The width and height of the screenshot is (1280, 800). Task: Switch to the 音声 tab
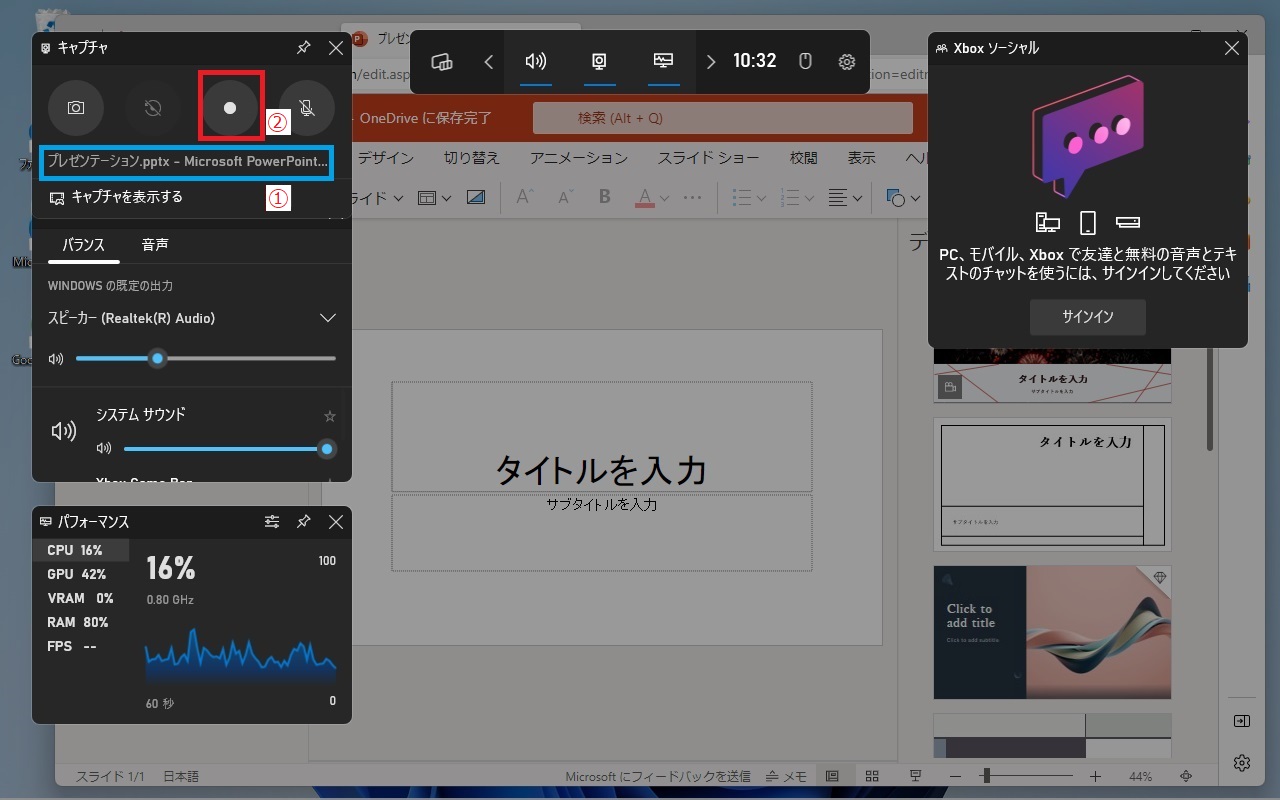155,245
